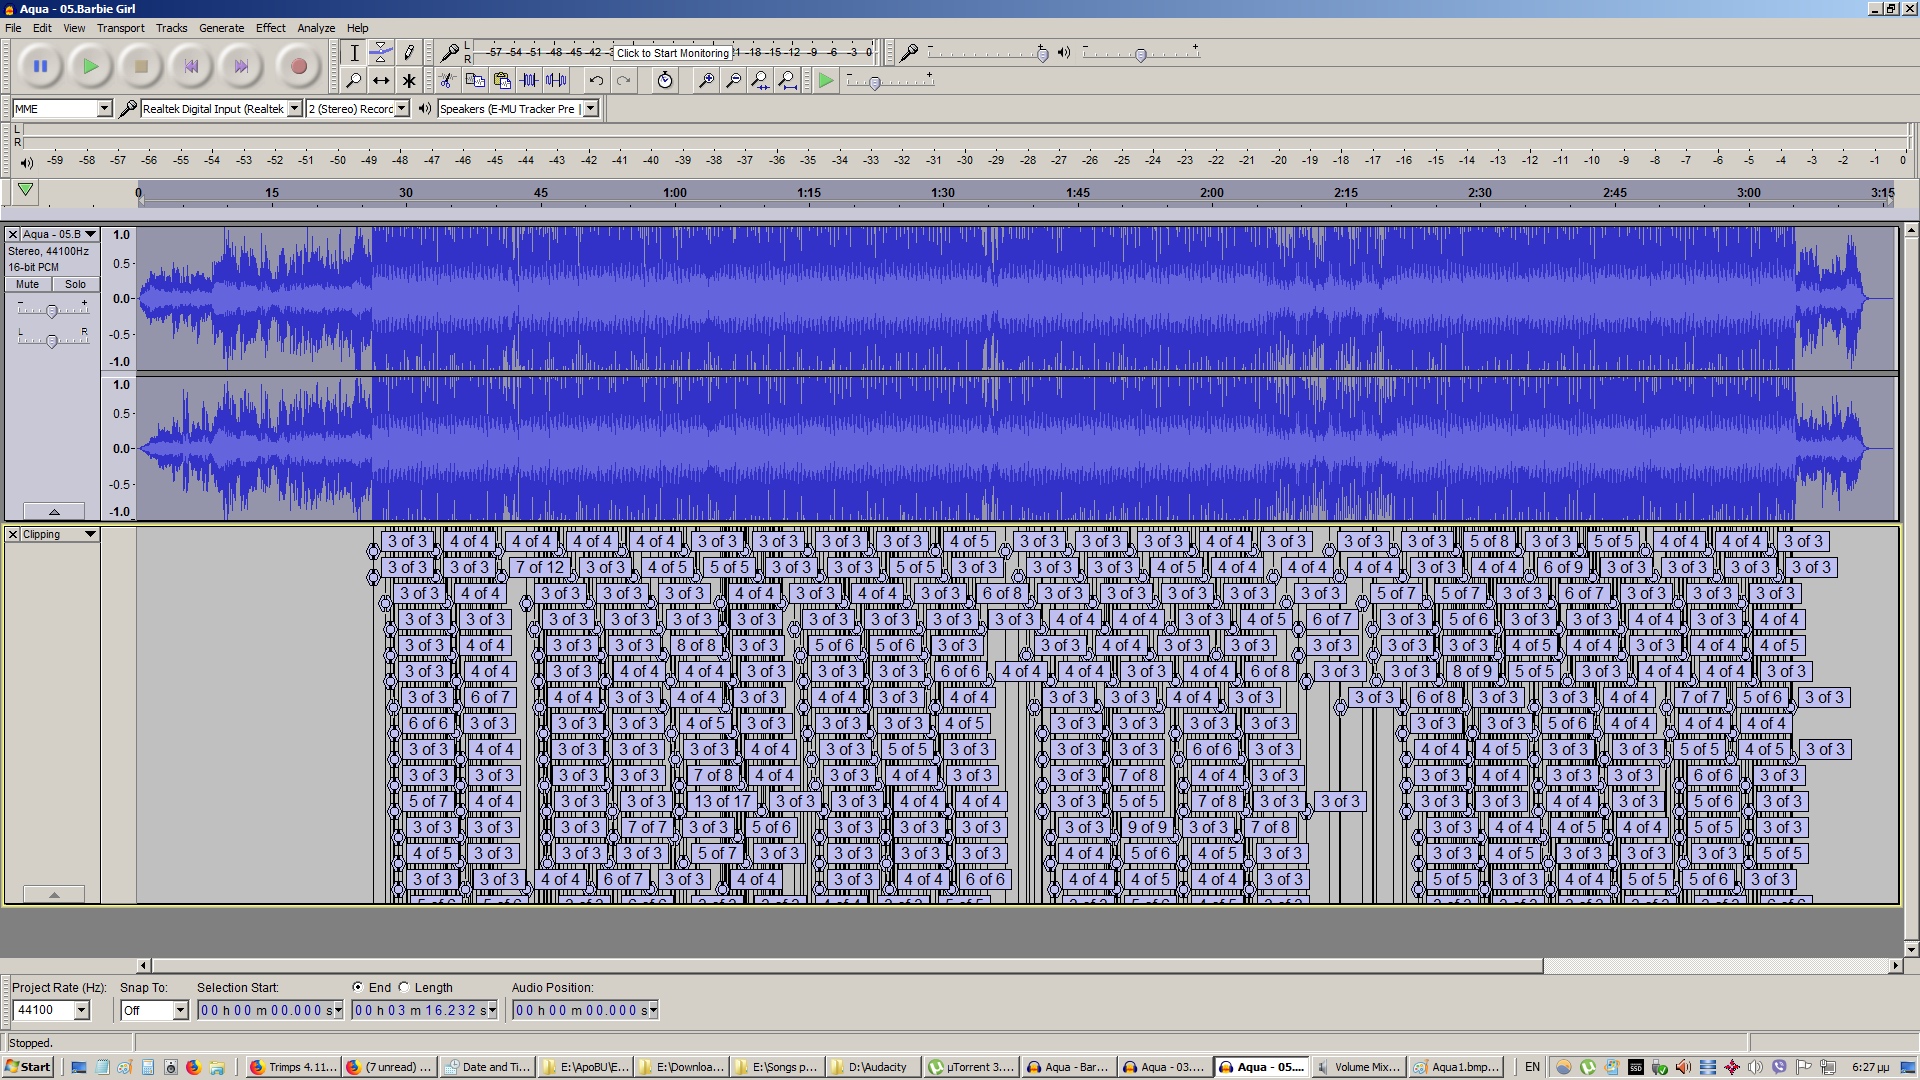
Task: Click the Copy icon in edit toolbar
Action: 475,80
